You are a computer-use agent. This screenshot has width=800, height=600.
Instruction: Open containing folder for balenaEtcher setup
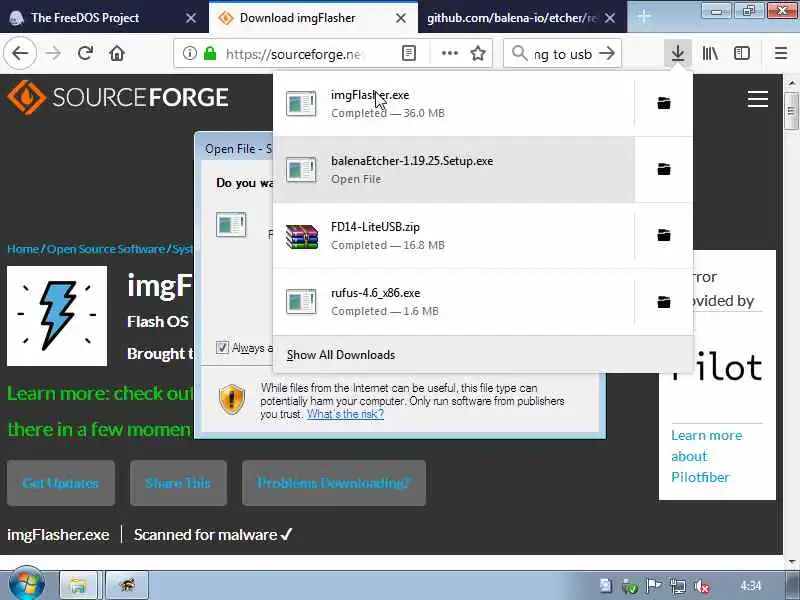(x=664, y=169)
